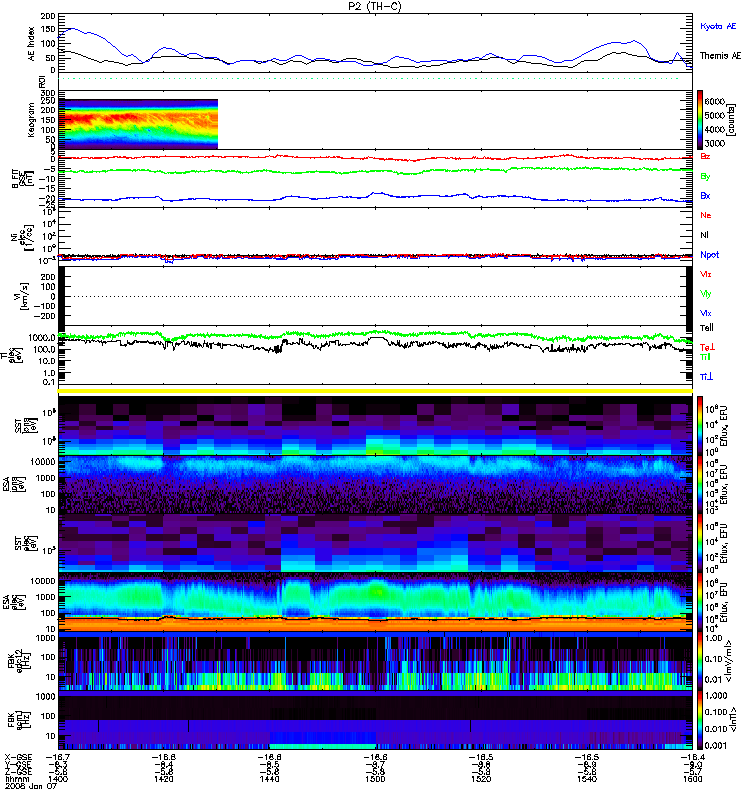Click the green By legend label
Image resolution: width=750 pixels, height=800 pixels.
tap(705, 177)
